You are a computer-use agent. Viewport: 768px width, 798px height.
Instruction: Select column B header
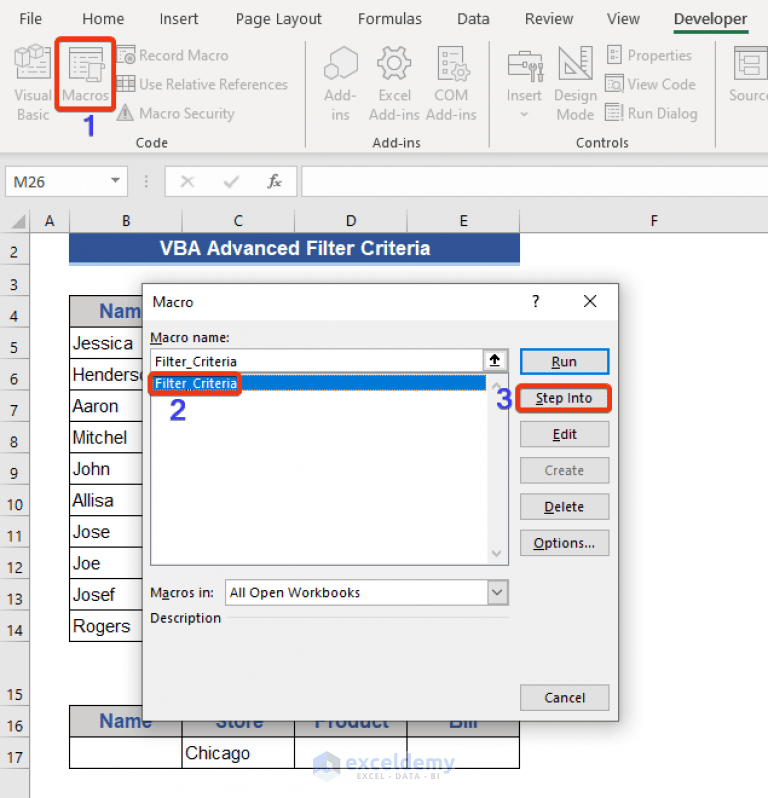coord(126,221)
